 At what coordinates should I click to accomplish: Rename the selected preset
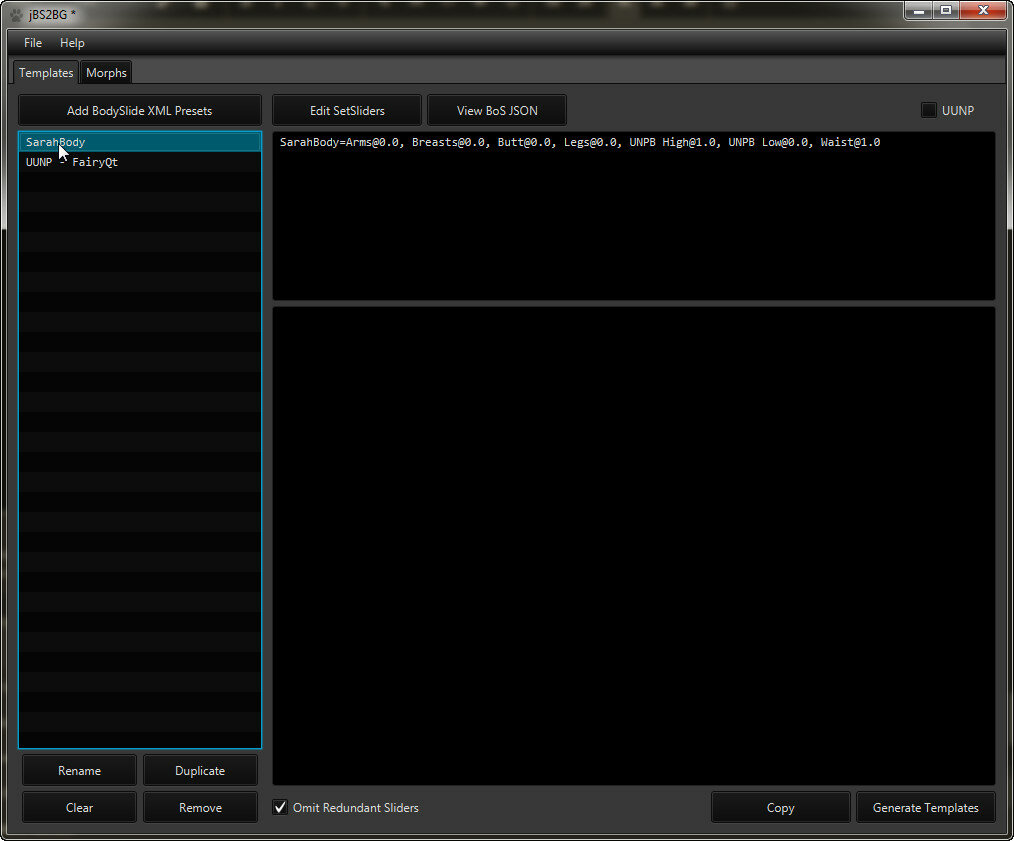pos(80,770)
